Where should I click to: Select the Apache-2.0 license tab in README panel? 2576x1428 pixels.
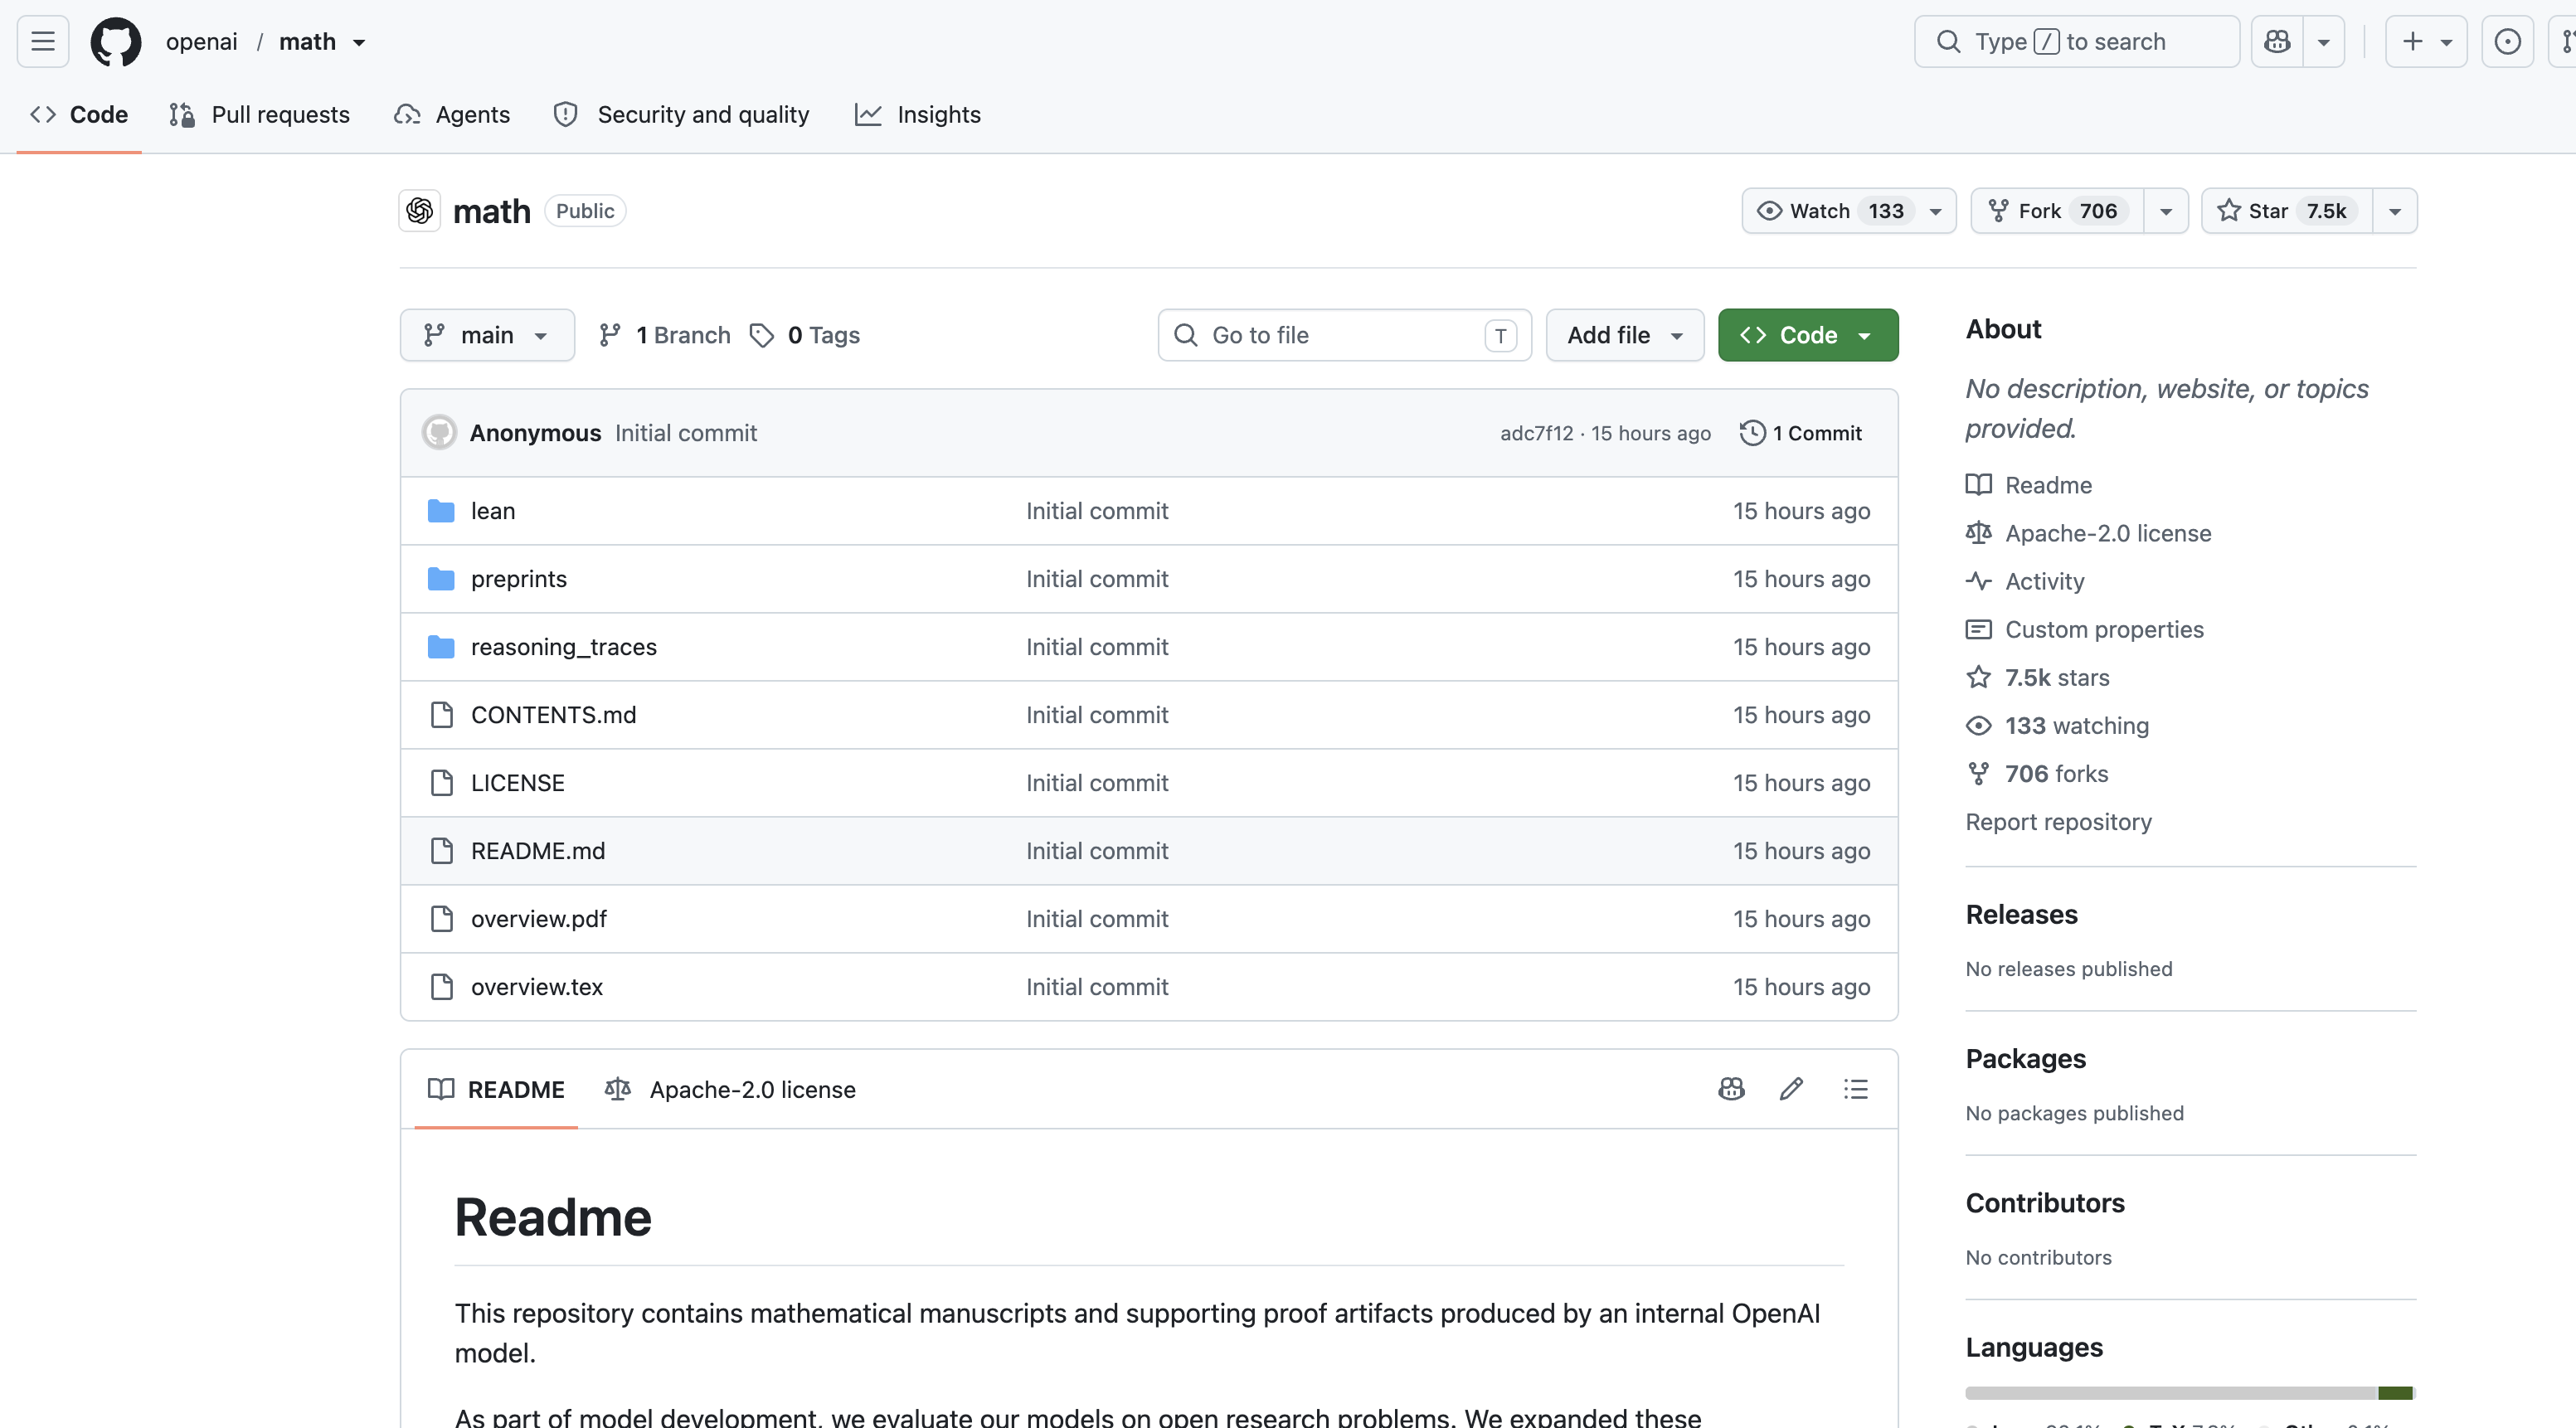[731, 1089]
